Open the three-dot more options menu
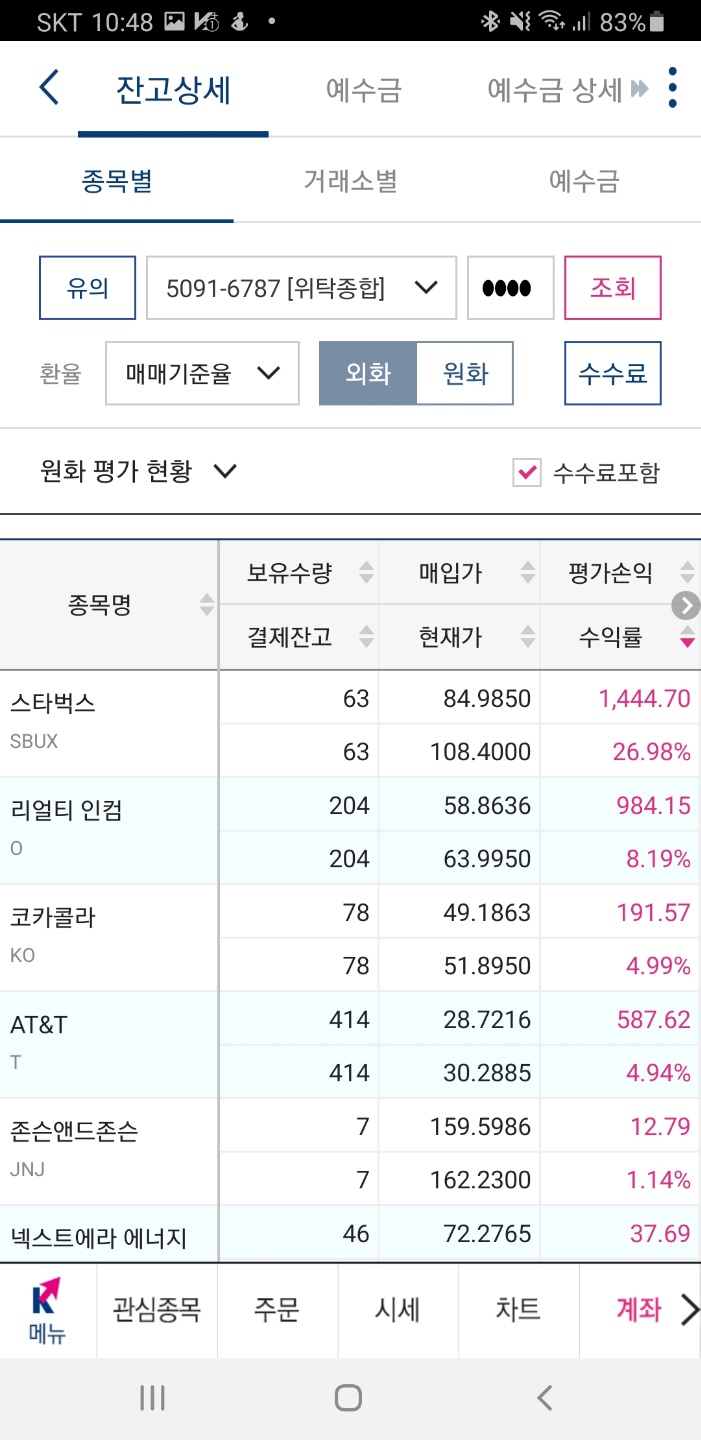701x1440 pixels. coord(672,88)
